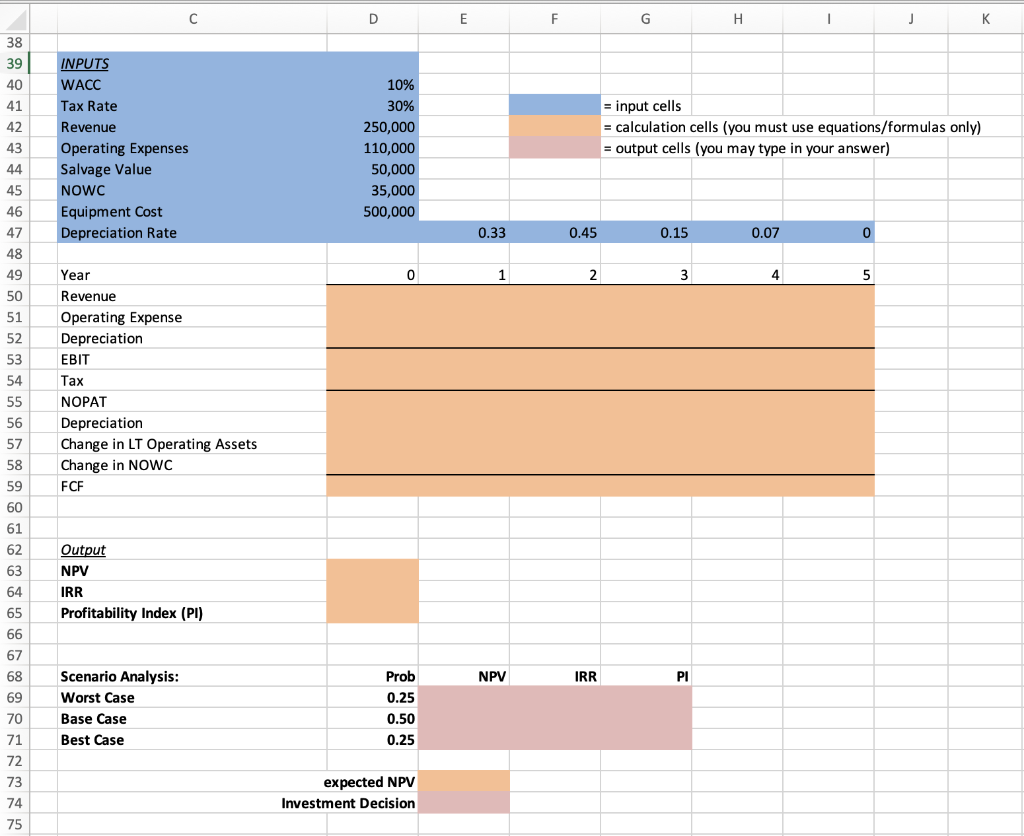This screenshot has width=1024, height=836.
Task: Click the select-all corner triangle
Action: tap(14, 20)
